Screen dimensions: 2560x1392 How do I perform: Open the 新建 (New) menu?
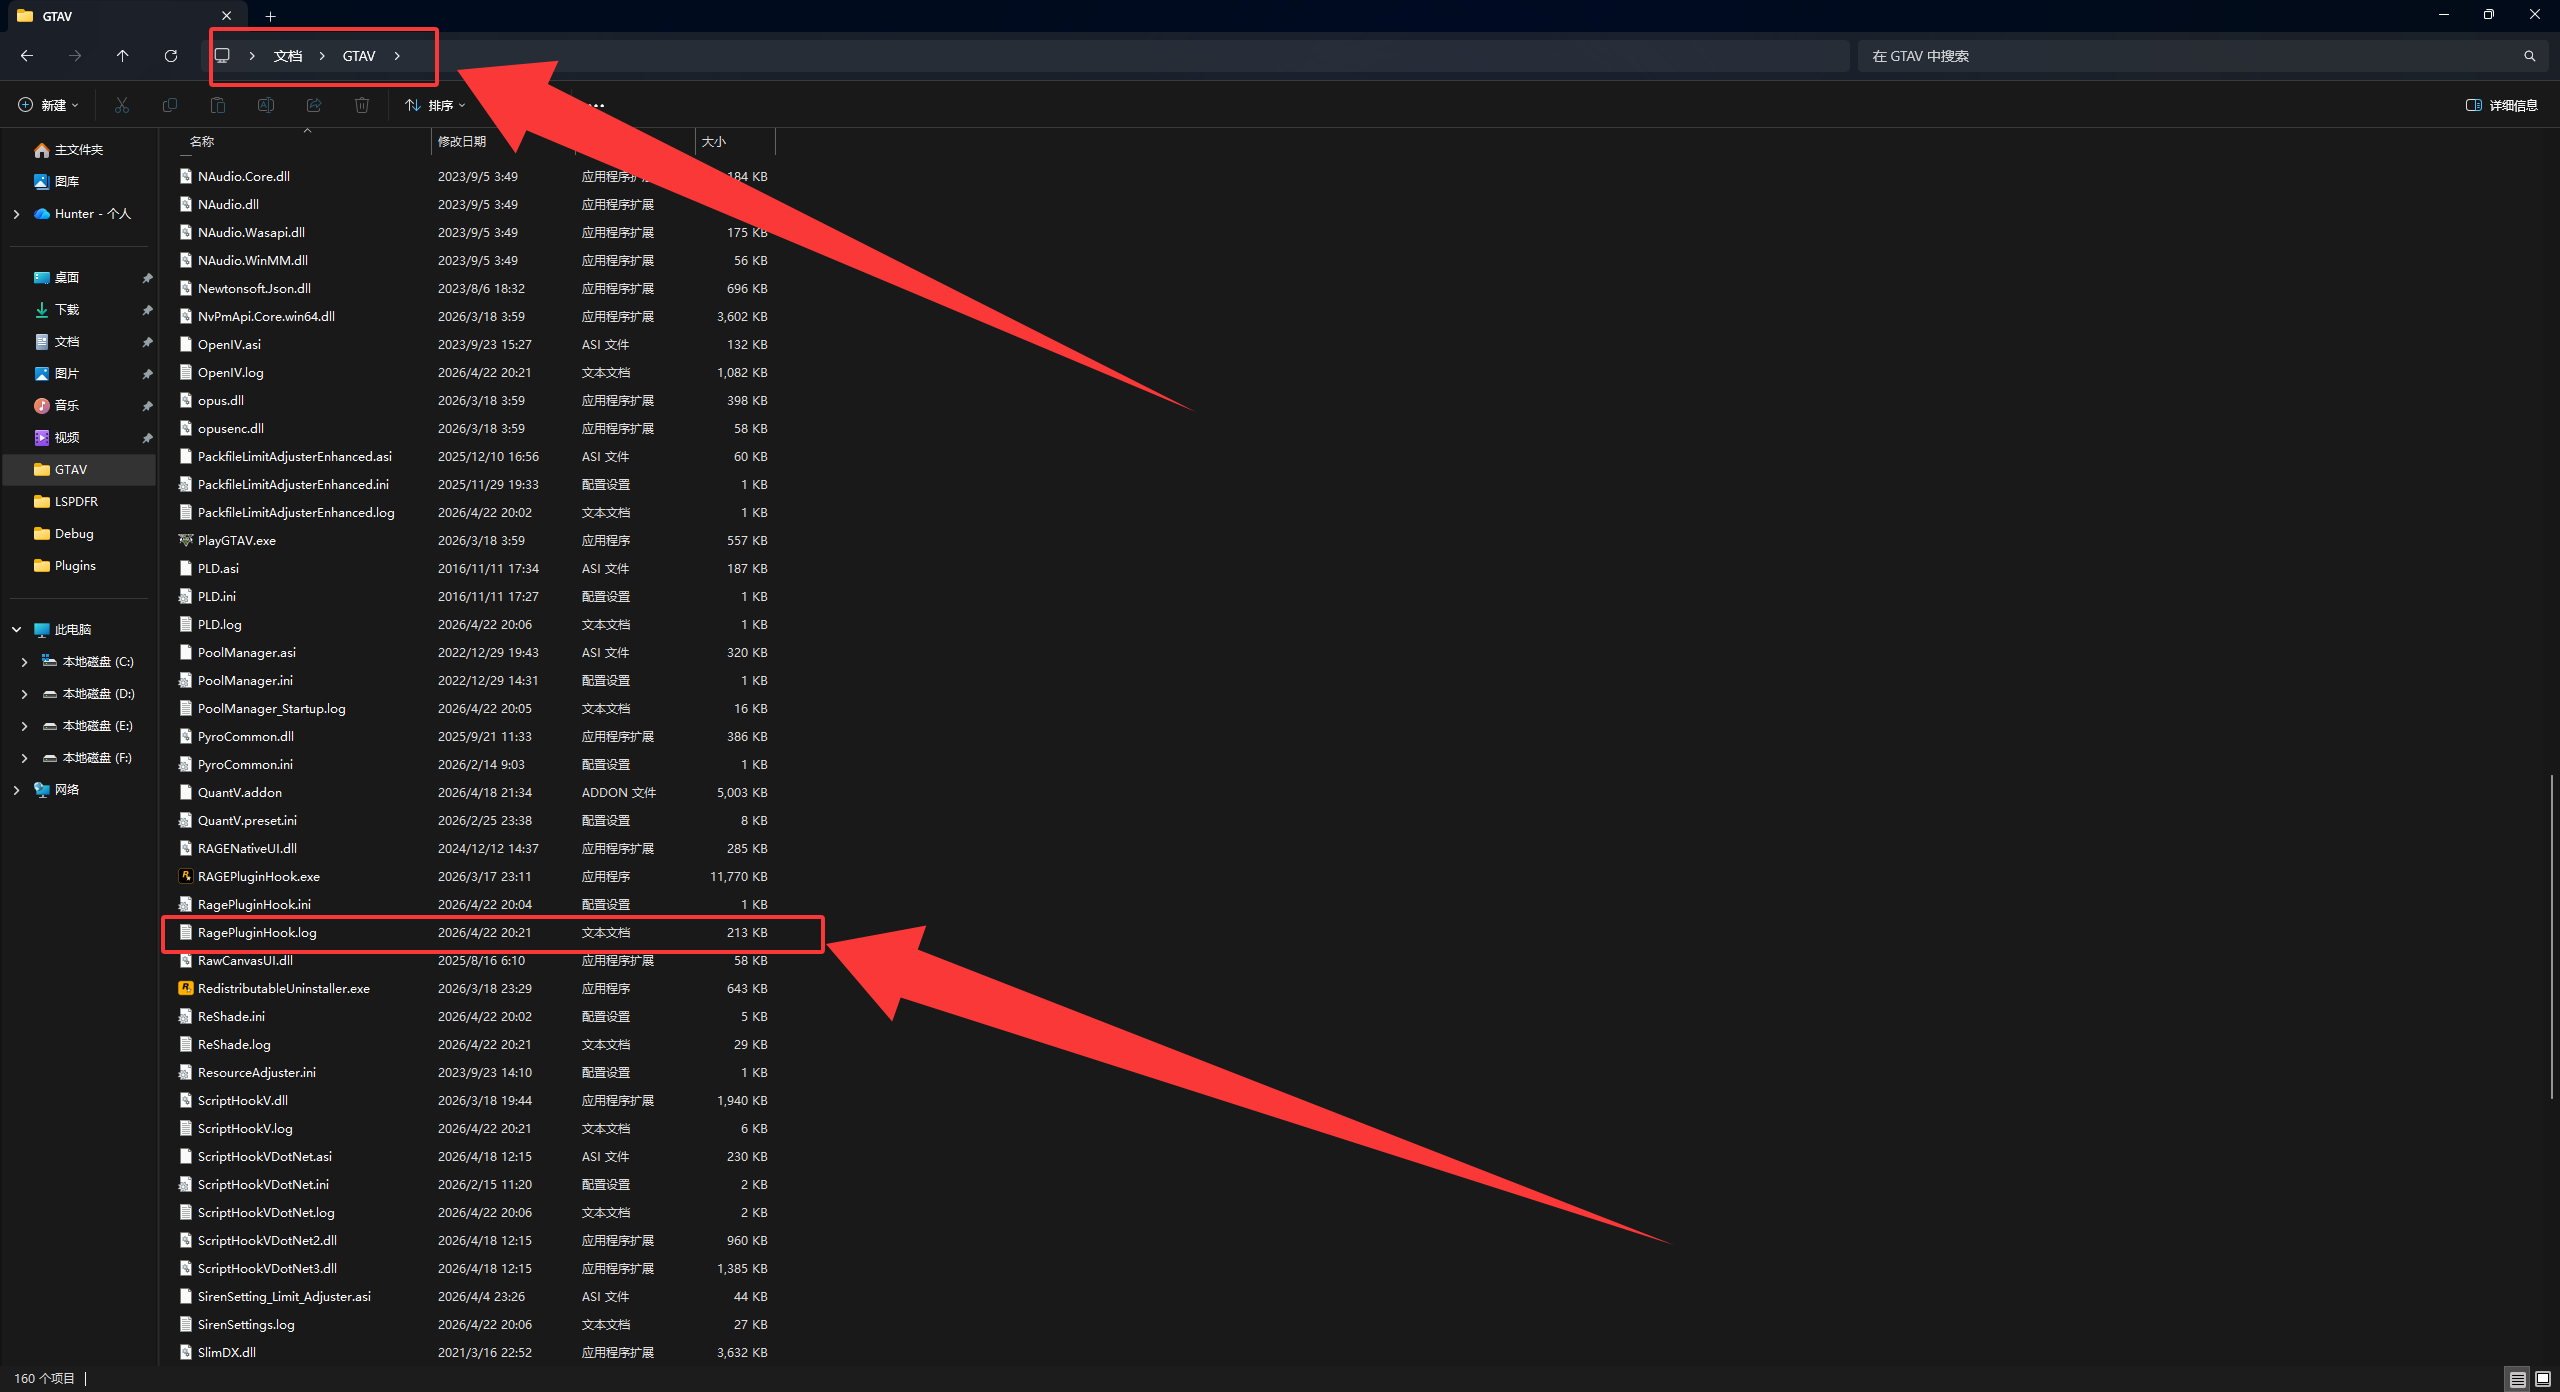(x=48, y=105)
